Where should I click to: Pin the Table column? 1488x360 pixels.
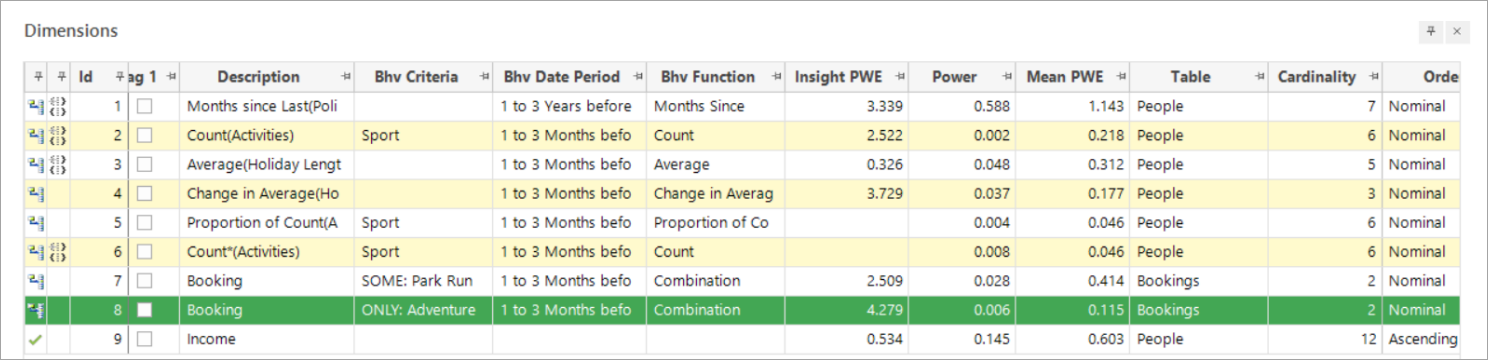pyautogui.click(x=1259, y=77)
